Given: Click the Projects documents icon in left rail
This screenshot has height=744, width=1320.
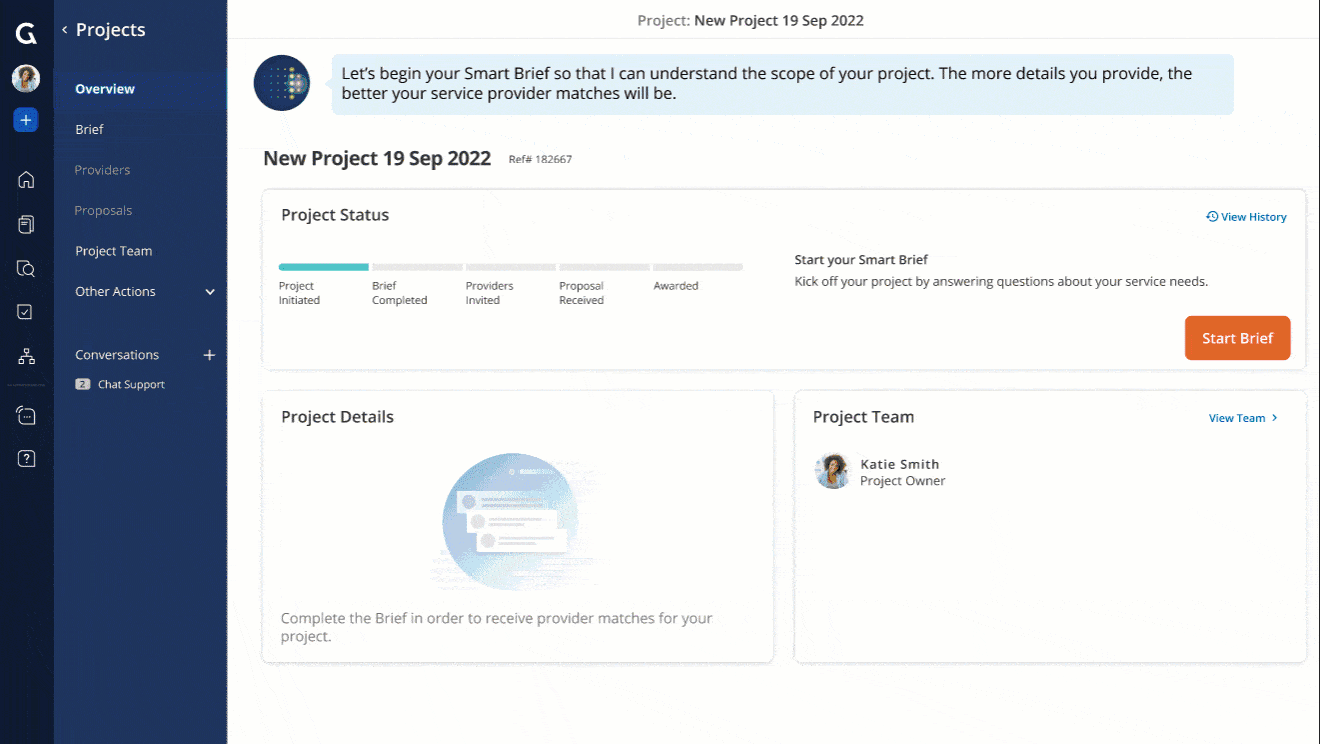Looking at the screenshot, I should point(25,224).
